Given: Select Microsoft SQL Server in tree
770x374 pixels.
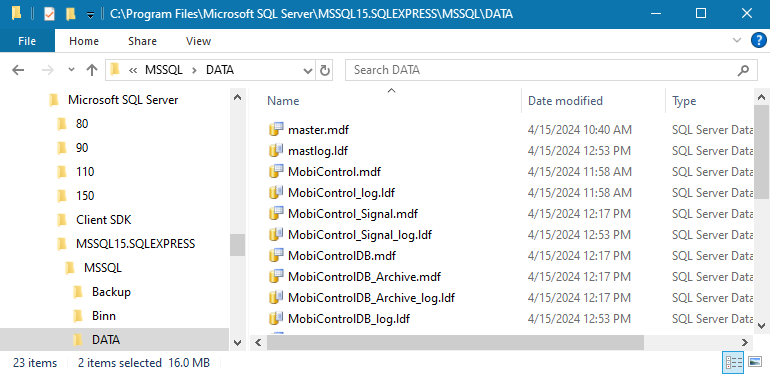Looking at the screenshot, I should point(123,100).
